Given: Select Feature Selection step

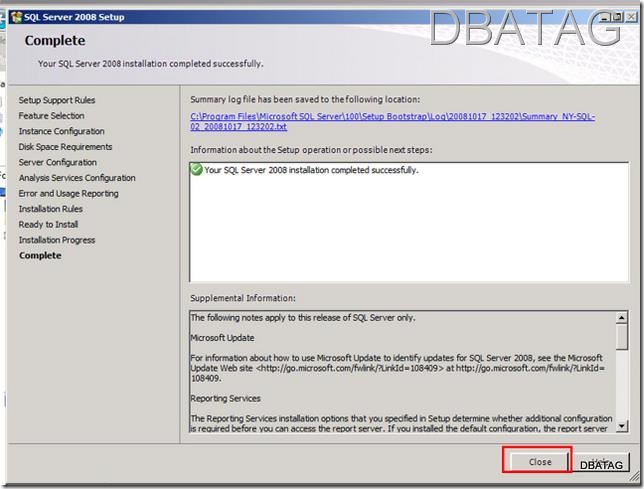Looking at the screenshot, I should pyautogui.click(x=51, y=116).
